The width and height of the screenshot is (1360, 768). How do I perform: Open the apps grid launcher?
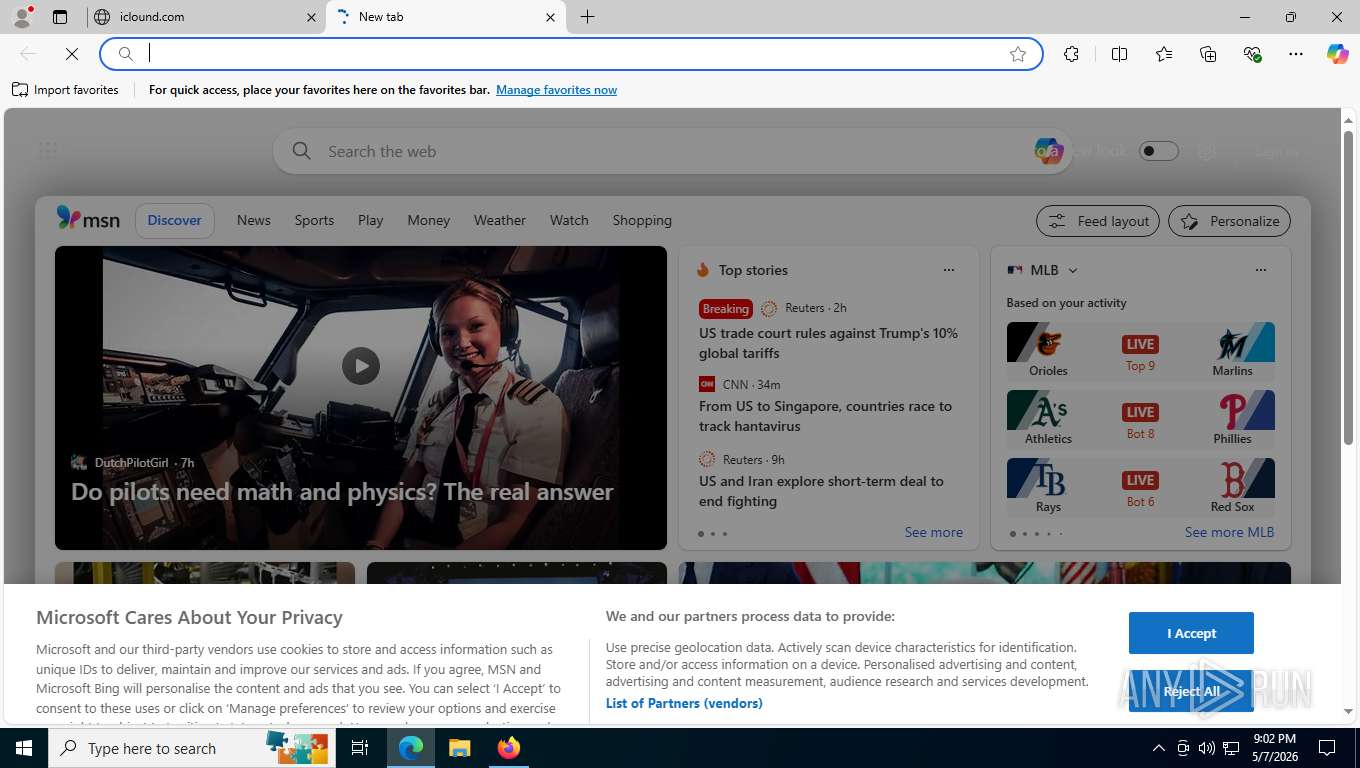(48, 151)
